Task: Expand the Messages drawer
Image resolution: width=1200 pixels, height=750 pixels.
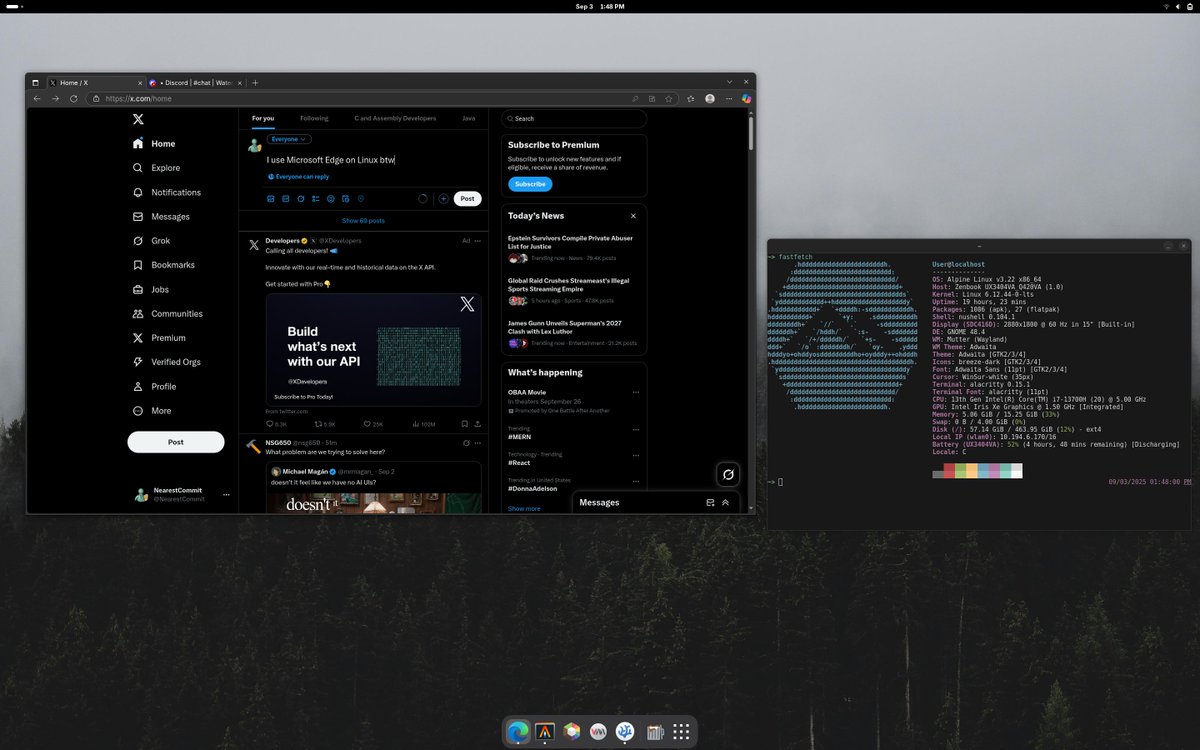Action: pos(725,502)
